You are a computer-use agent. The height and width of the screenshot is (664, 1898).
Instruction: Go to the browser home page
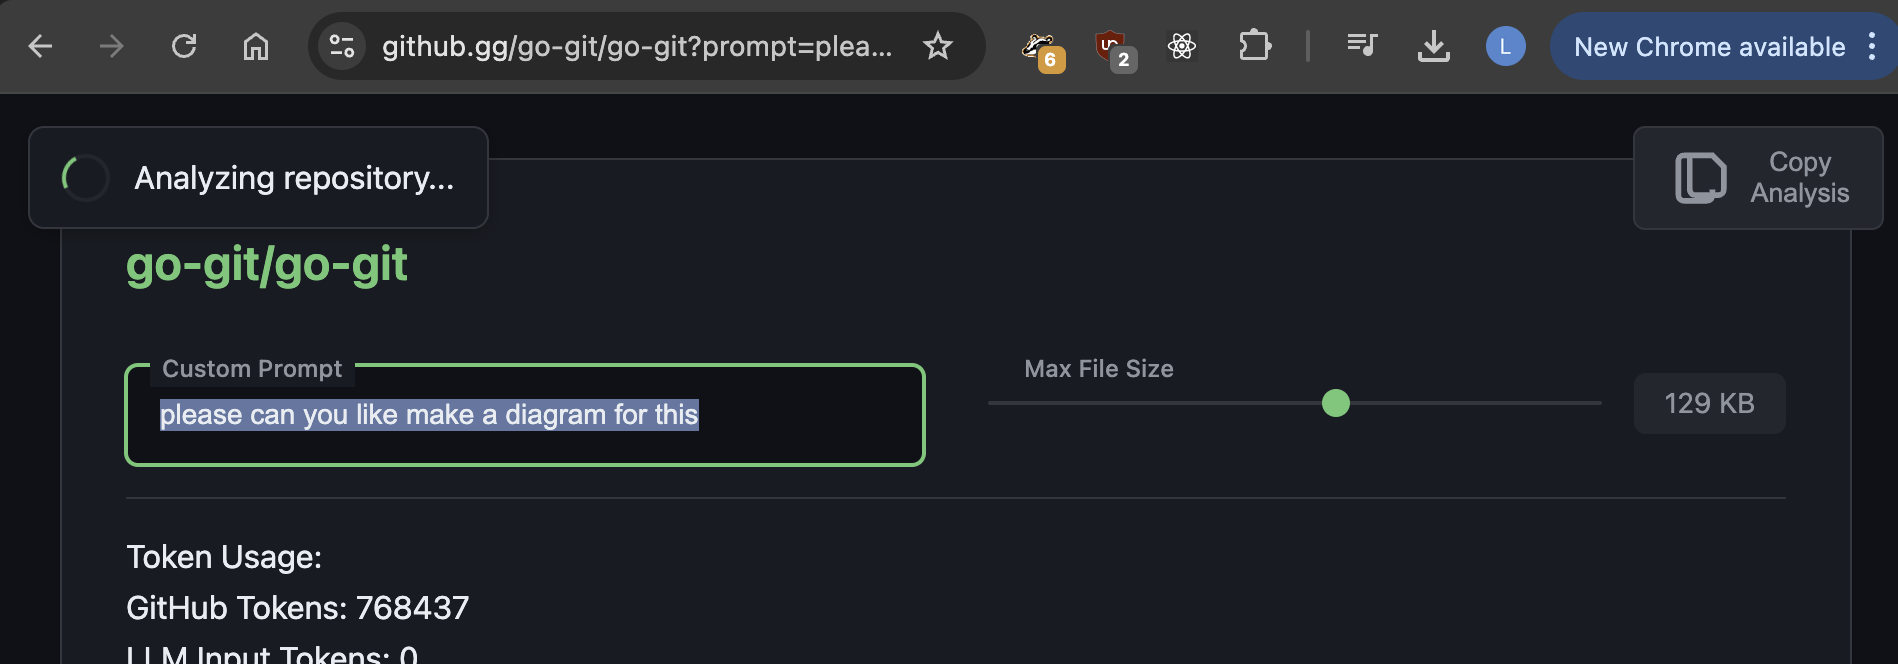click(255, 46)
